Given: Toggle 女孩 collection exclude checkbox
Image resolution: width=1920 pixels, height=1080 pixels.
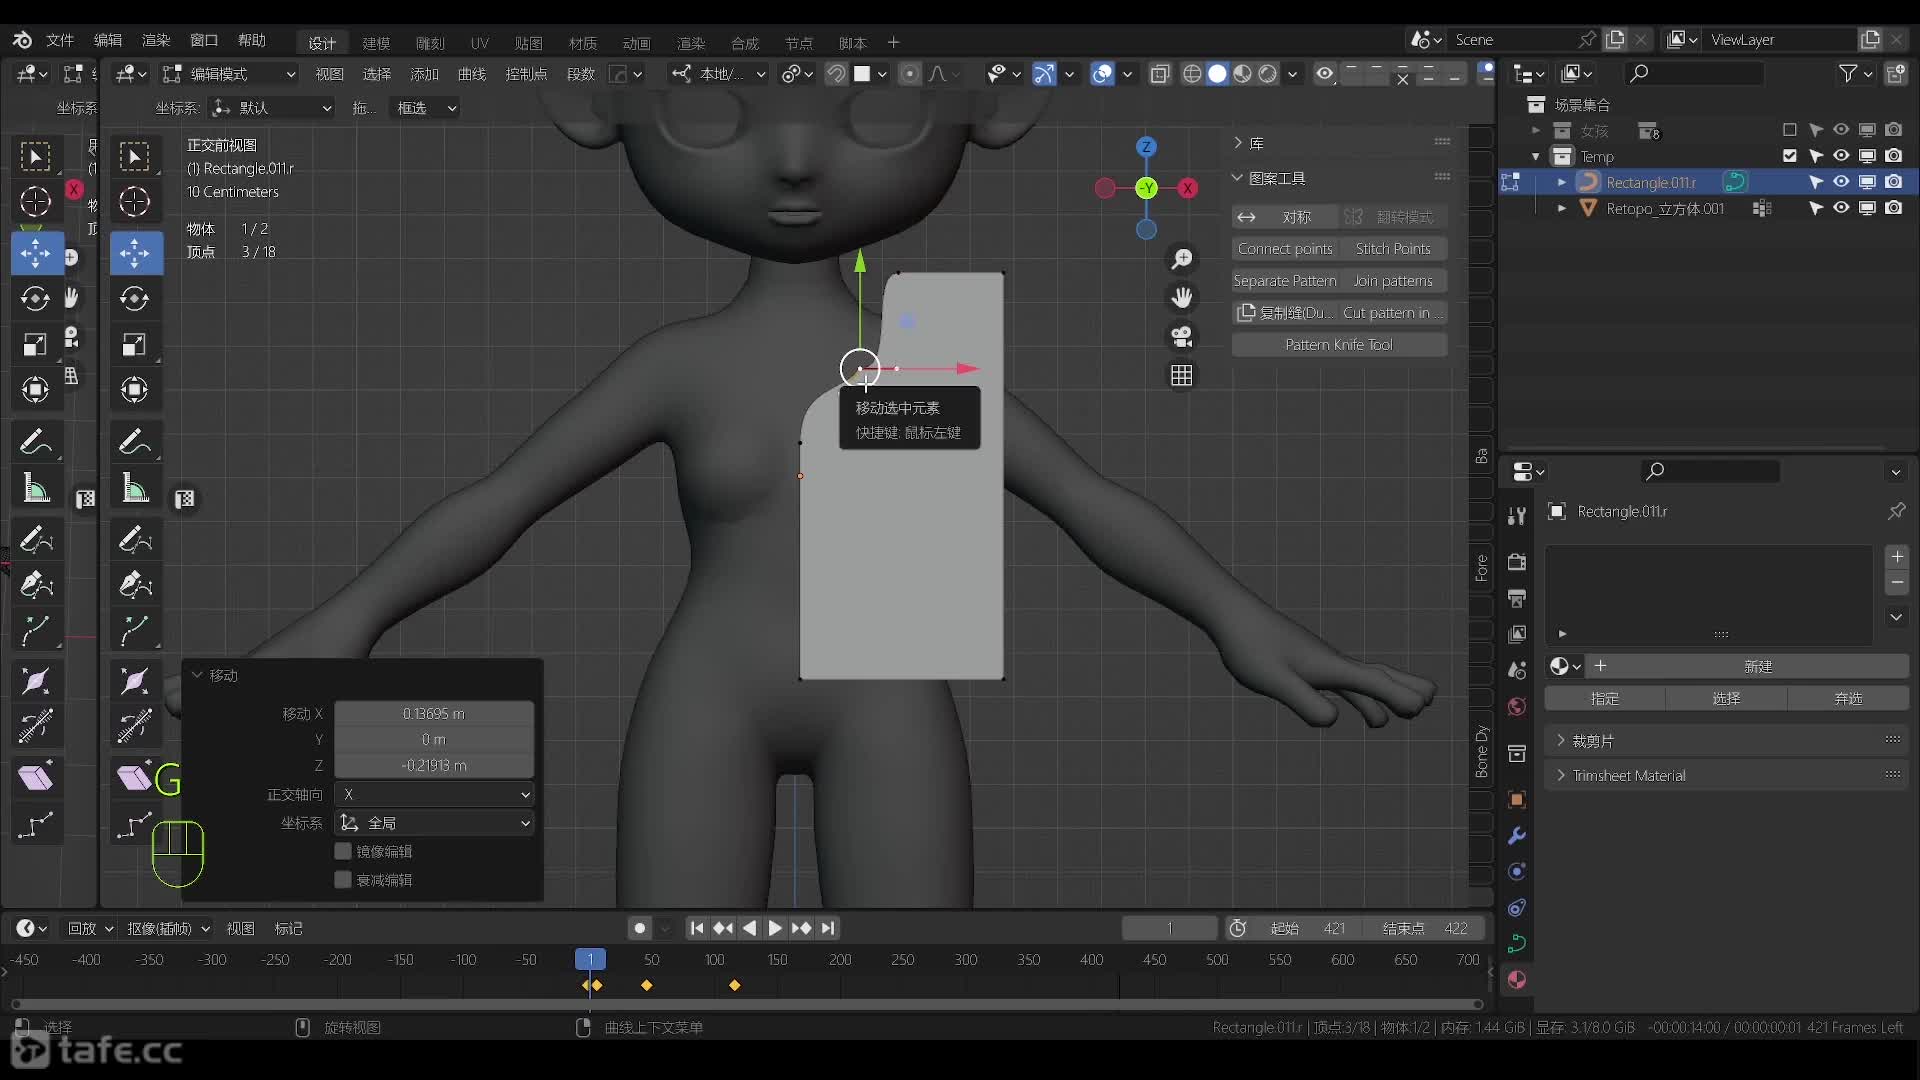Looking at the screenshot, I should (x=1790, y=130).
